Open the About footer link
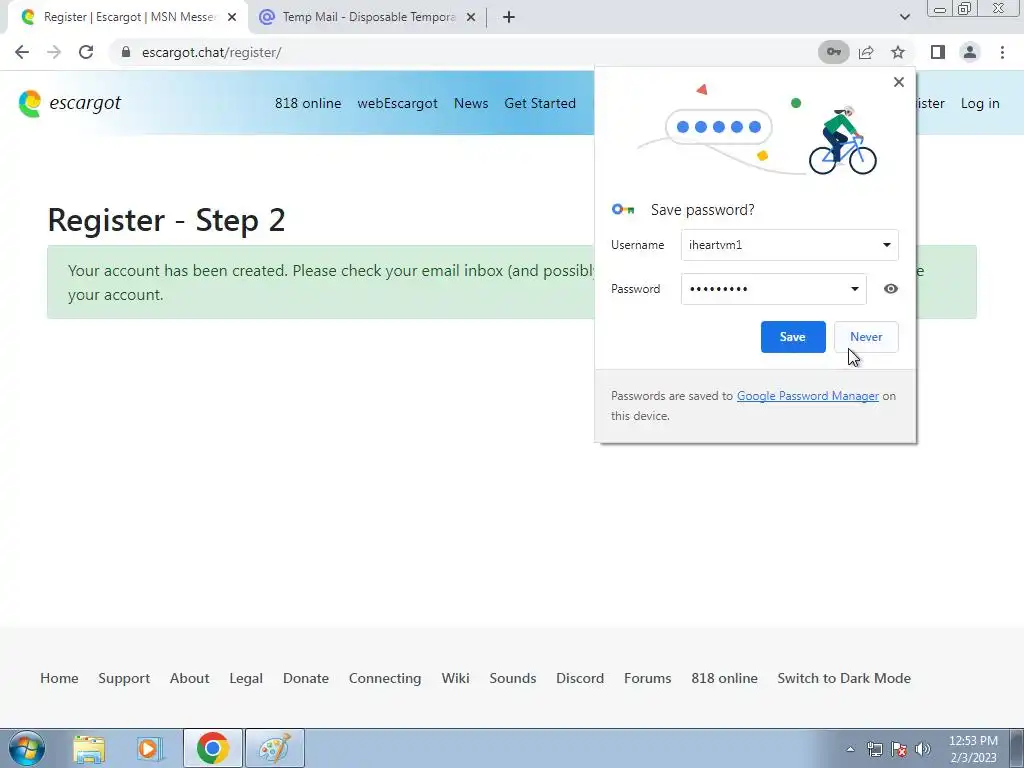This screenshot has height=768, width=1024. 189,678
